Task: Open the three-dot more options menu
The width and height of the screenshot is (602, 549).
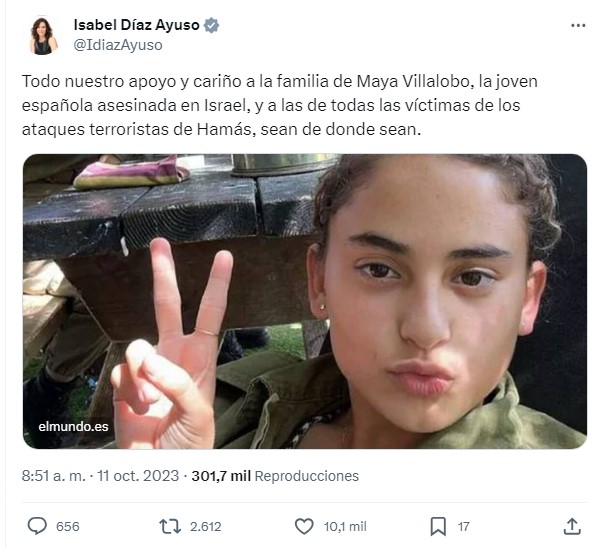Action: pos(578,26)
